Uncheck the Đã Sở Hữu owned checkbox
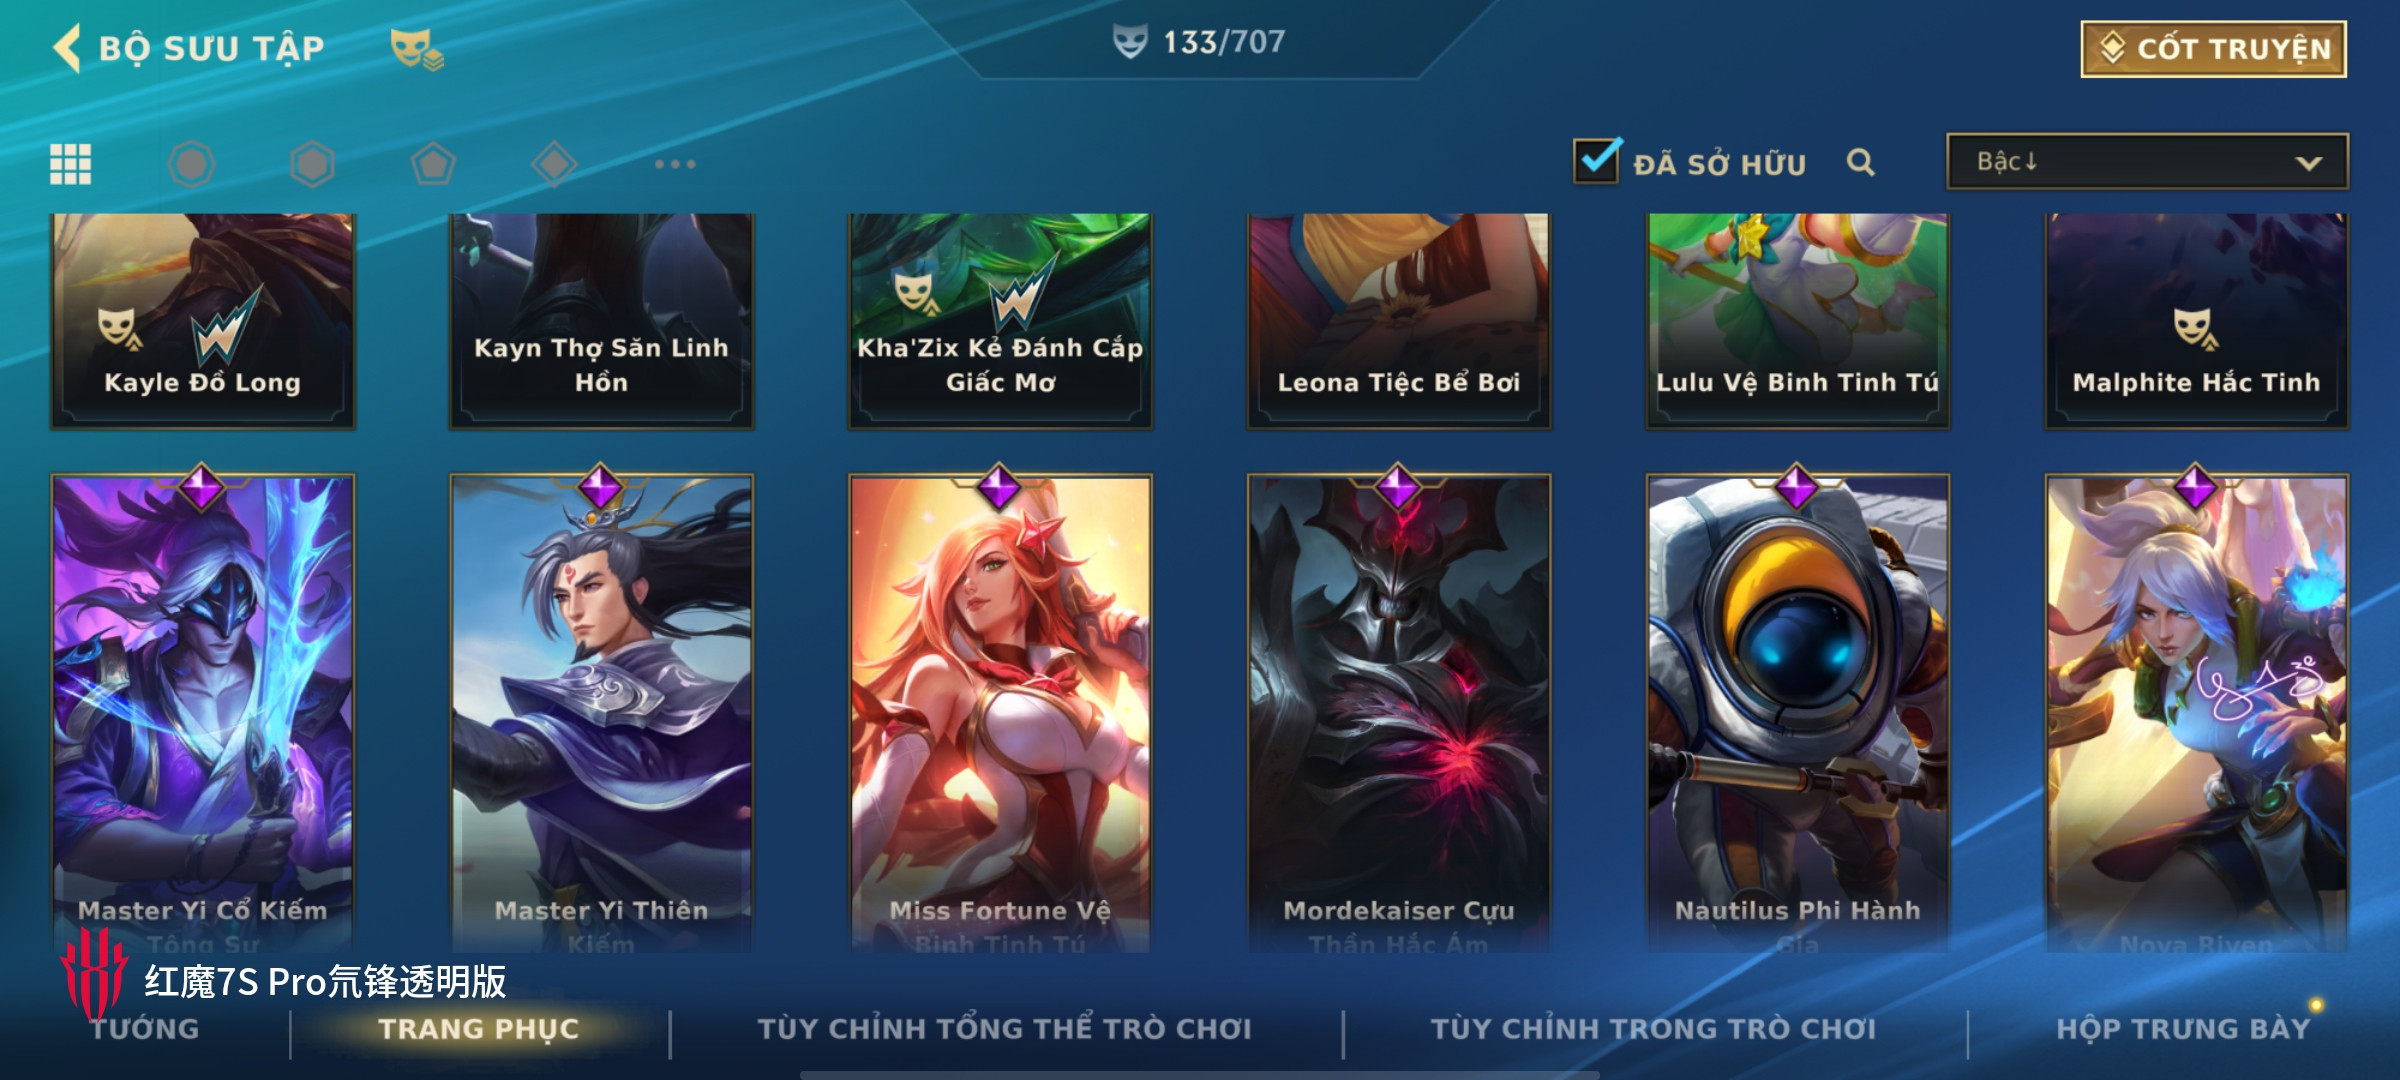 point(1597,160)
